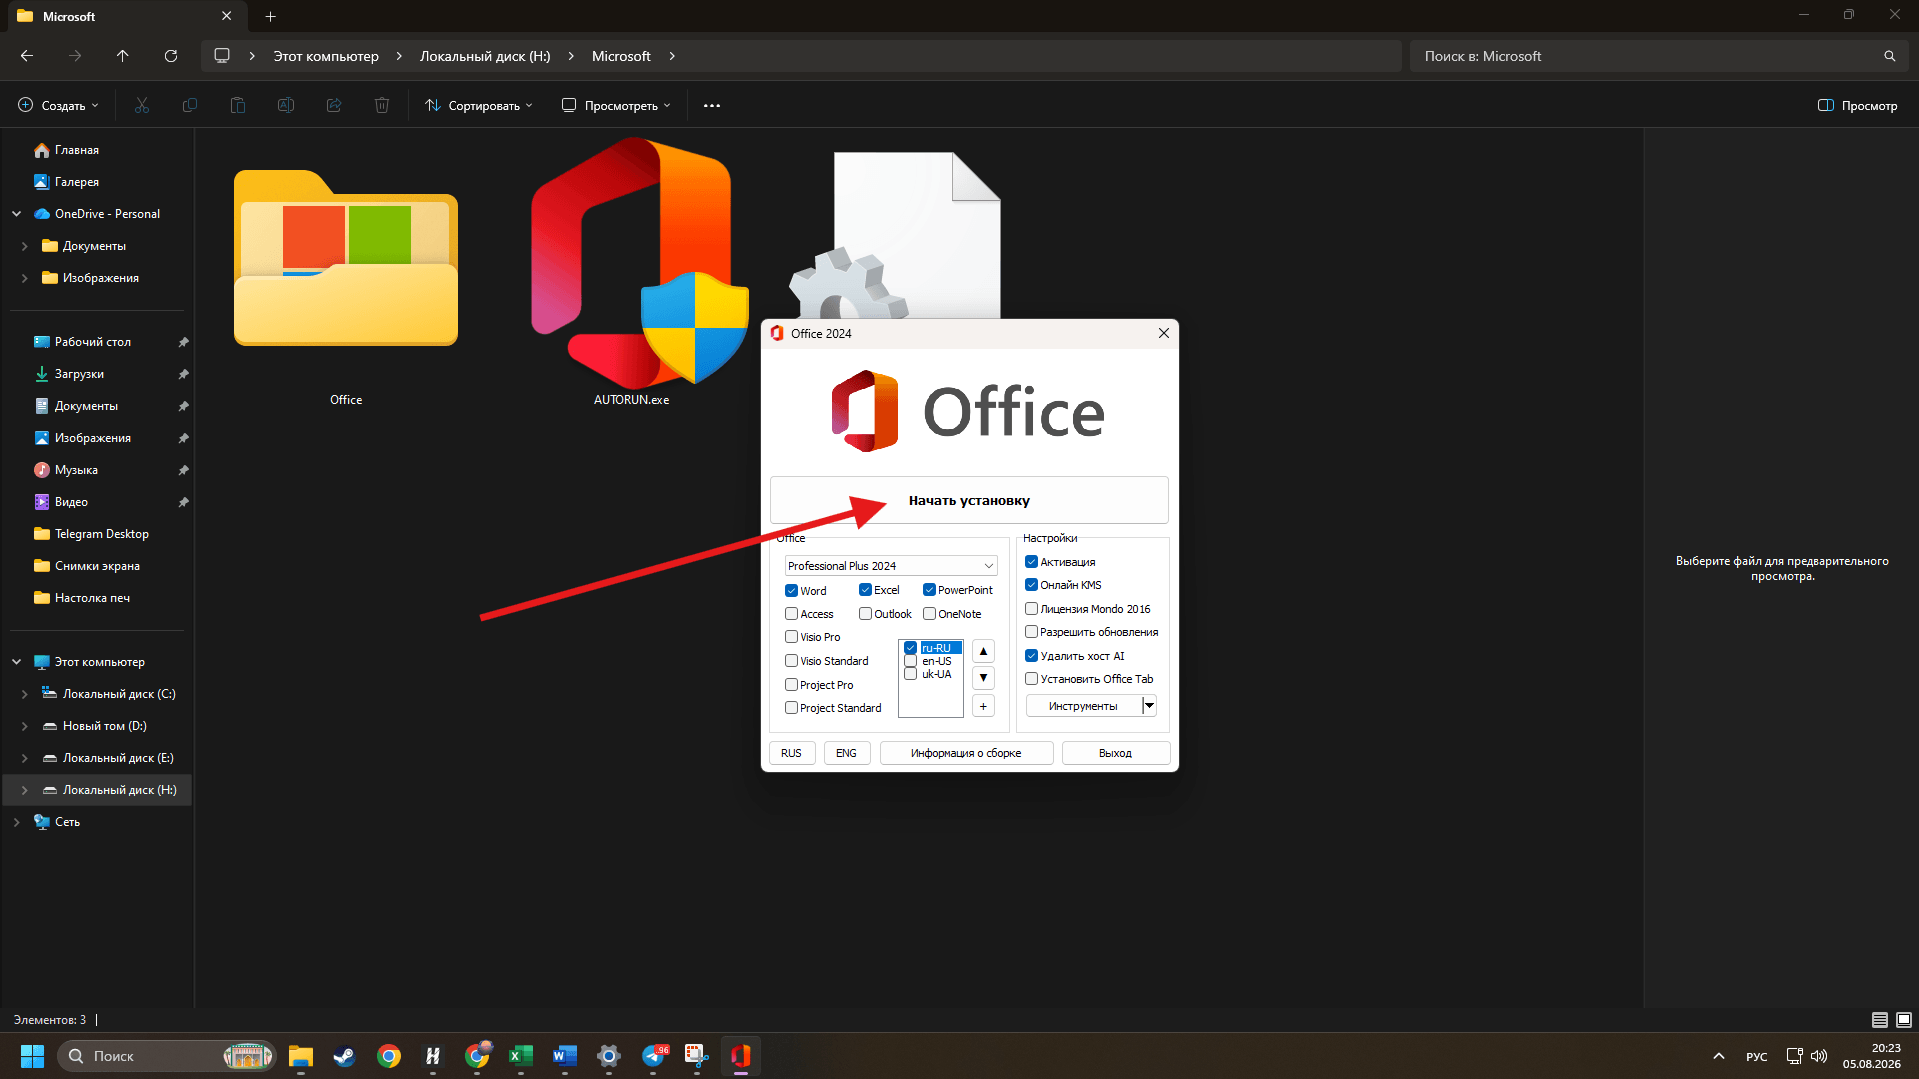Screen dimensions: 1919x1079
Task: Click the Rename icon in Explorer toolbar
Action: [x=286, y=105]
